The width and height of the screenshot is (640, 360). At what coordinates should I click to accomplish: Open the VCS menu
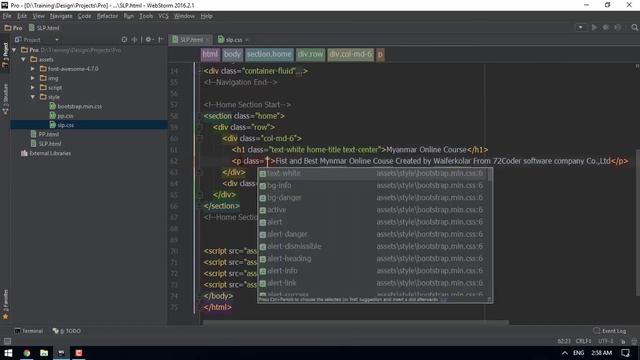(163, 16)
